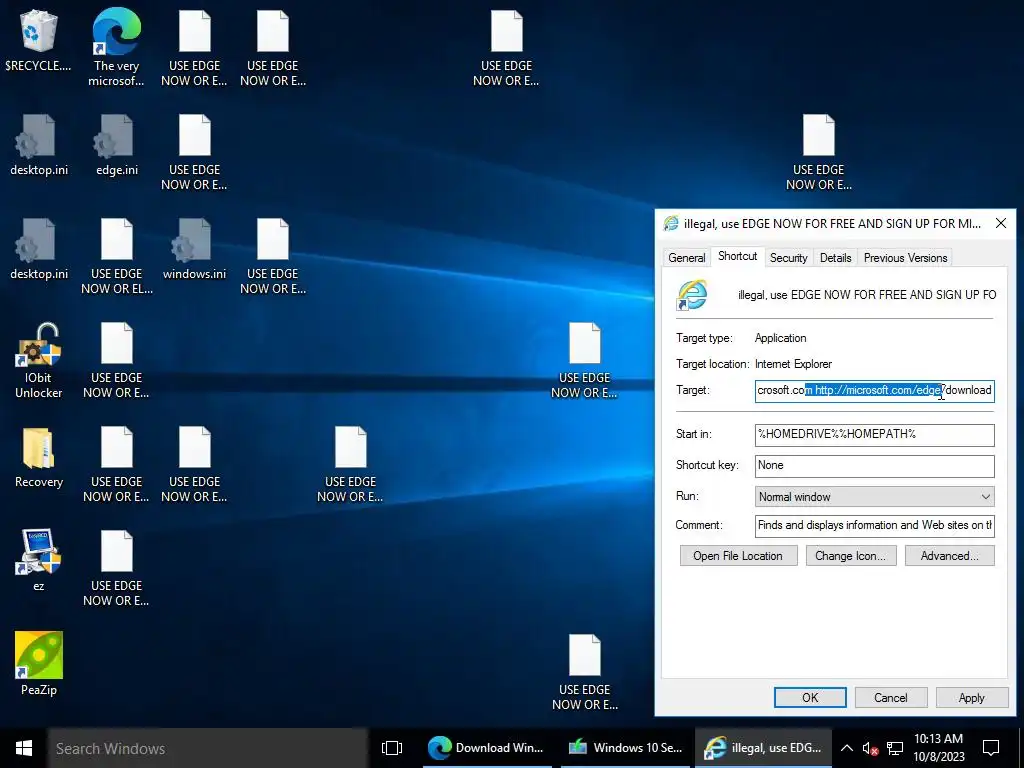Image resolution: width=1024 pixels, height=768 pixels.
Task: Select the ez shortcut icon
Action: point(38,560)
